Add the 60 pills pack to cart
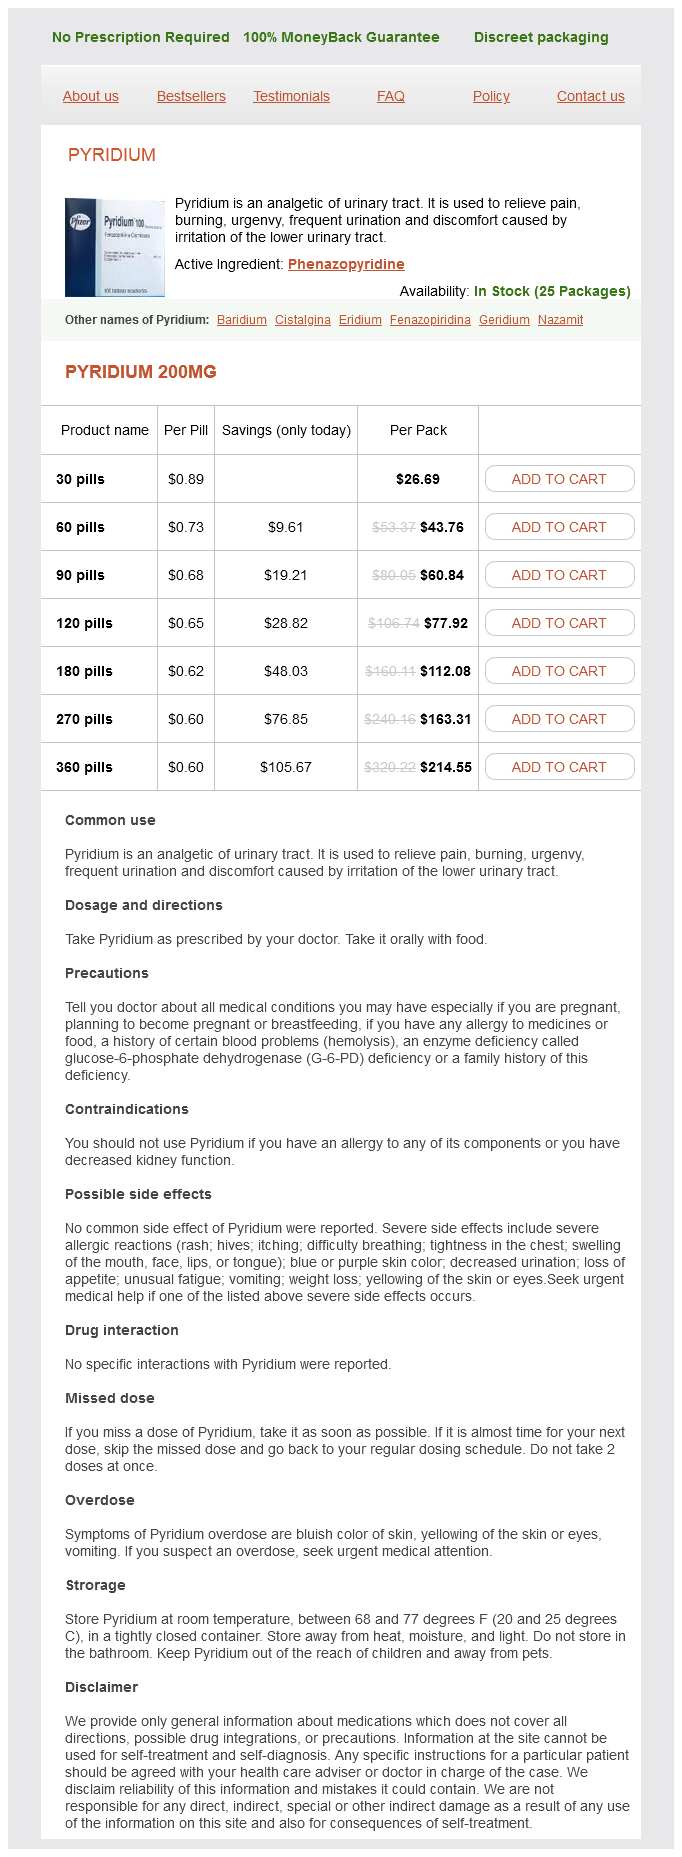Viewport: 682px width, 1857px height. tap(559, 527)
